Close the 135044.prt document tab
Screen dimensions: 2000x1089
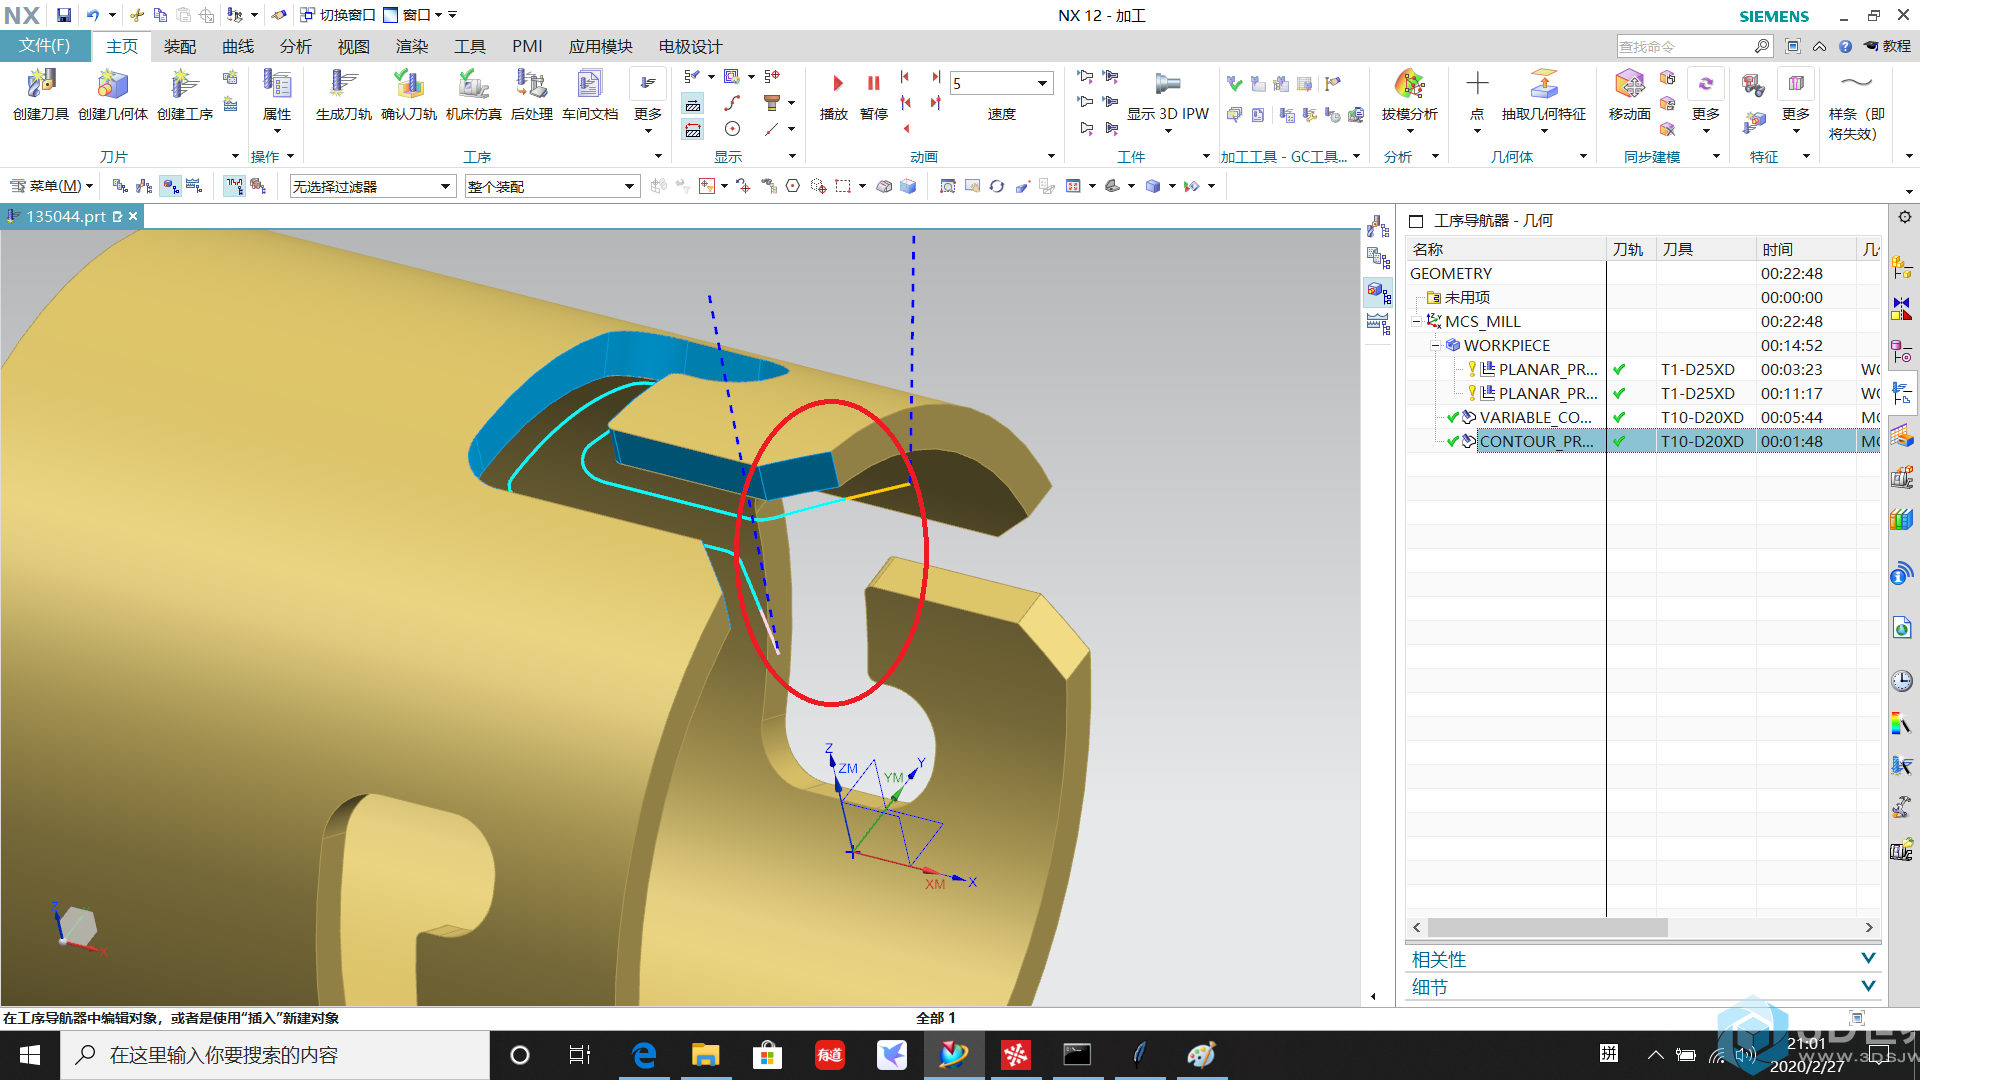point(133,216)
